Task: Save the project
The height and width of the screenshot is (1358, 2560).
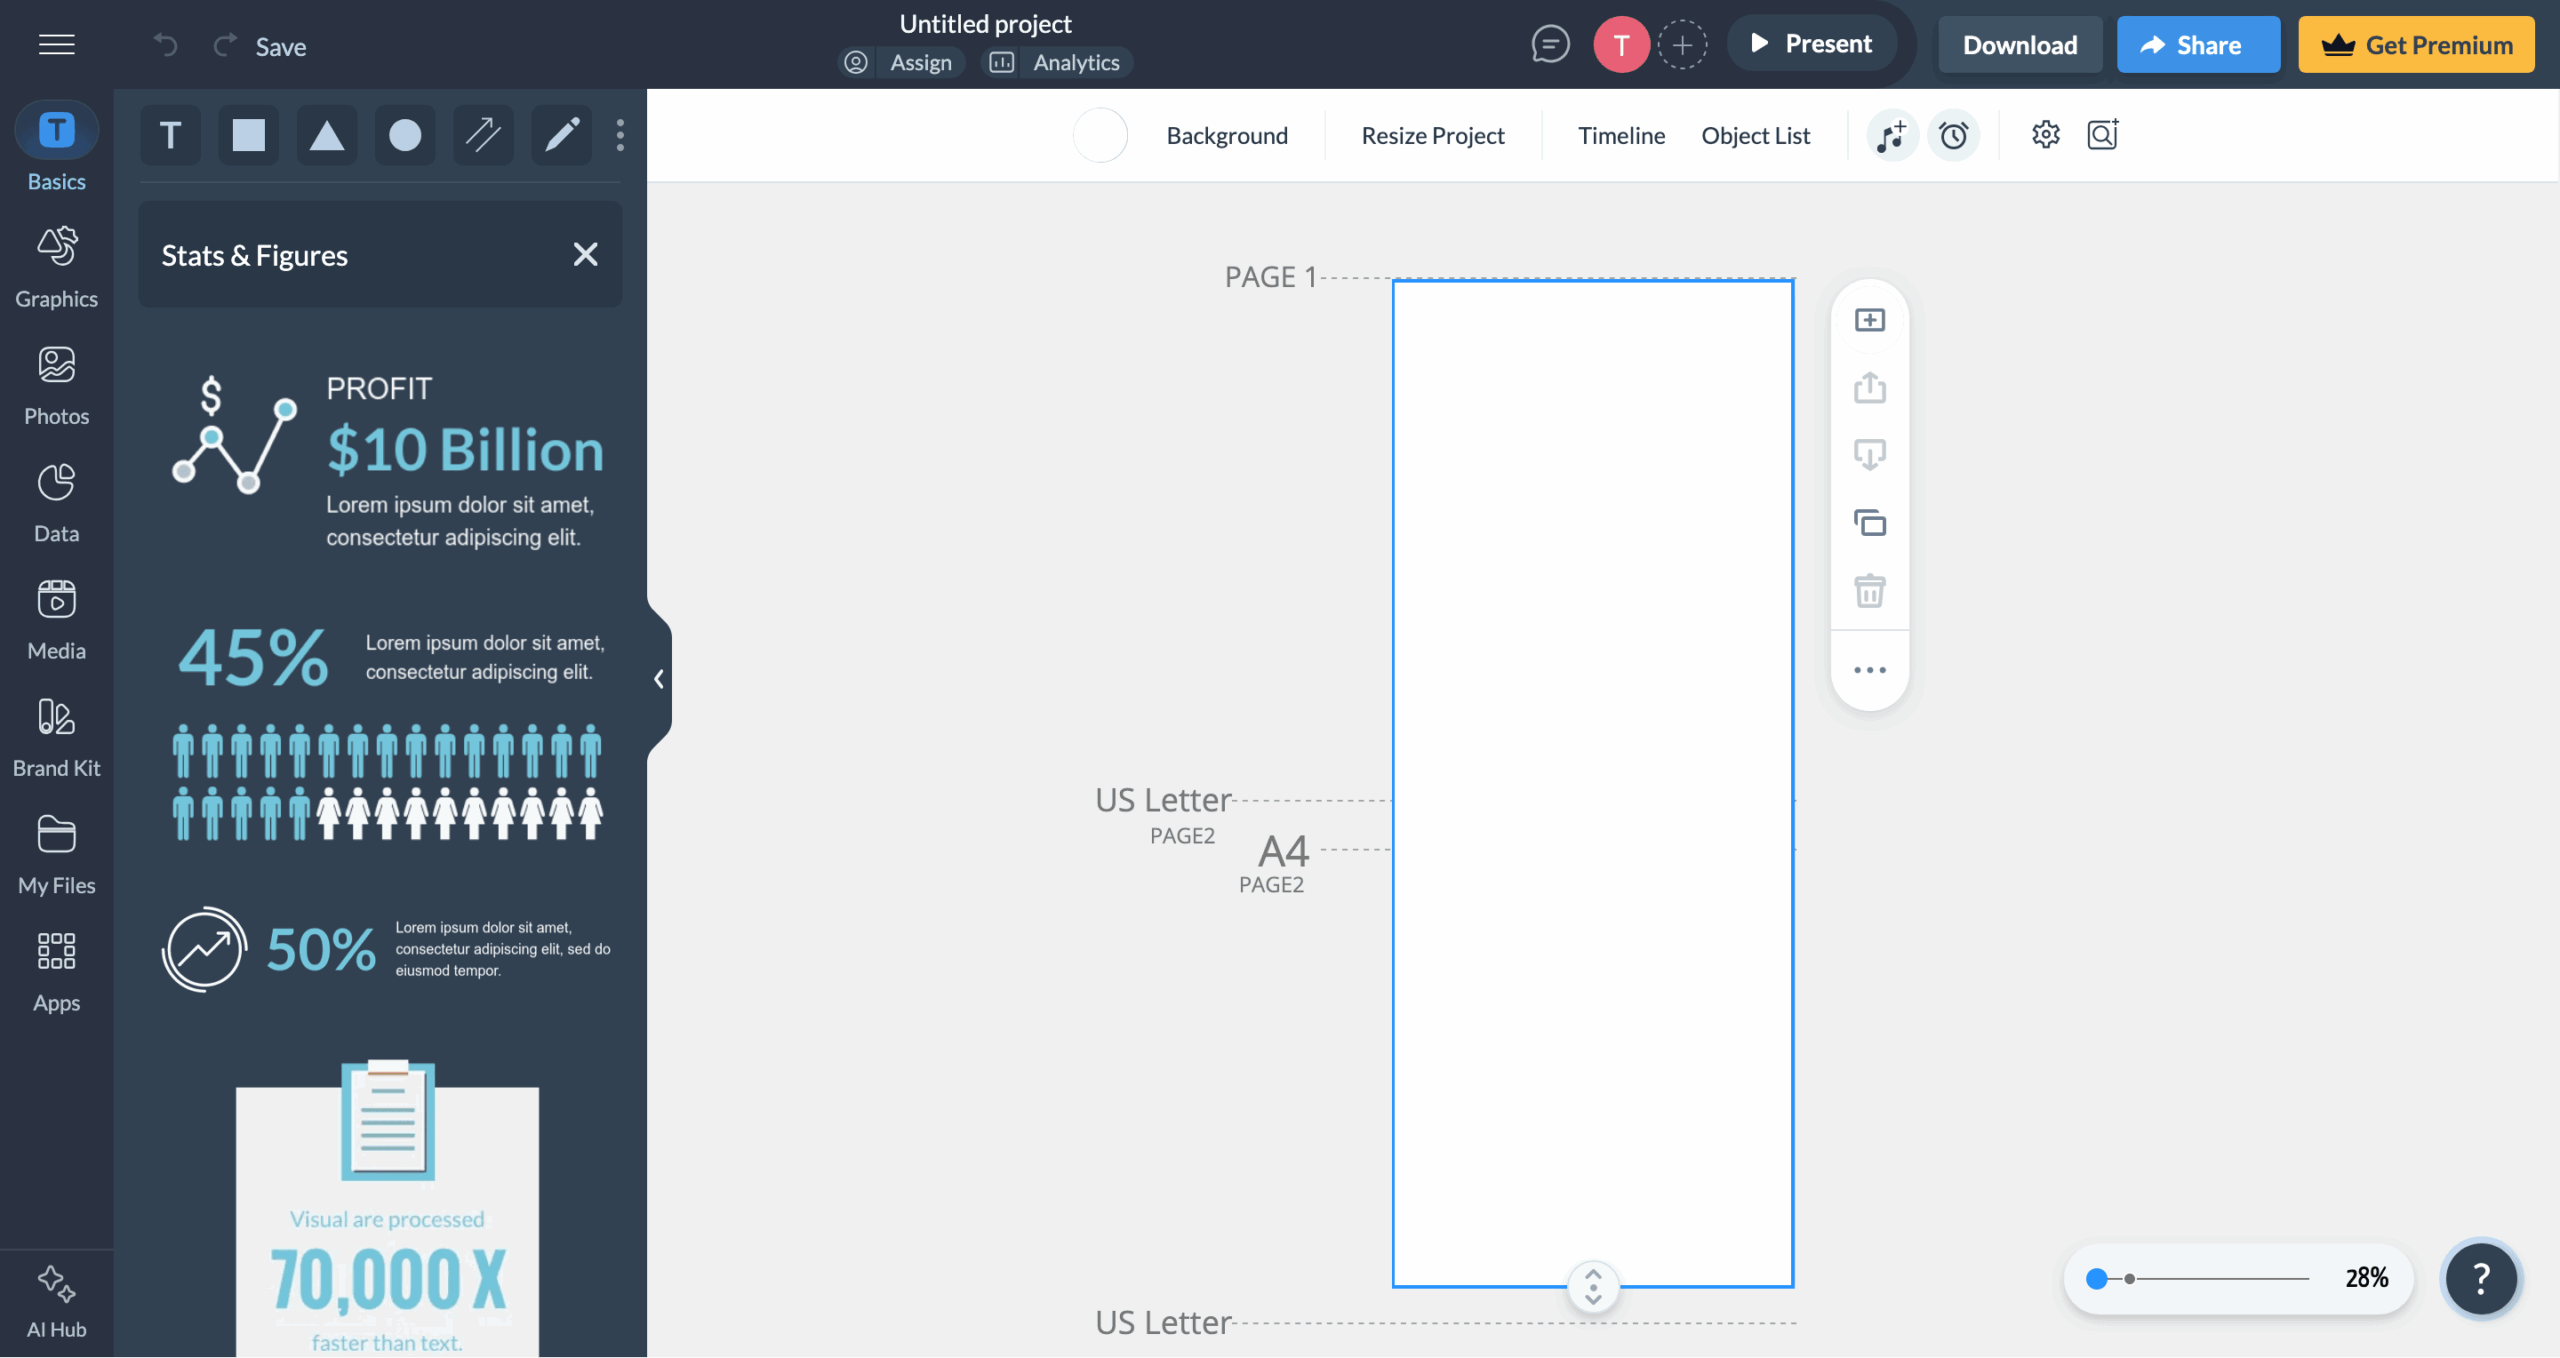Action: click(281, 47)
